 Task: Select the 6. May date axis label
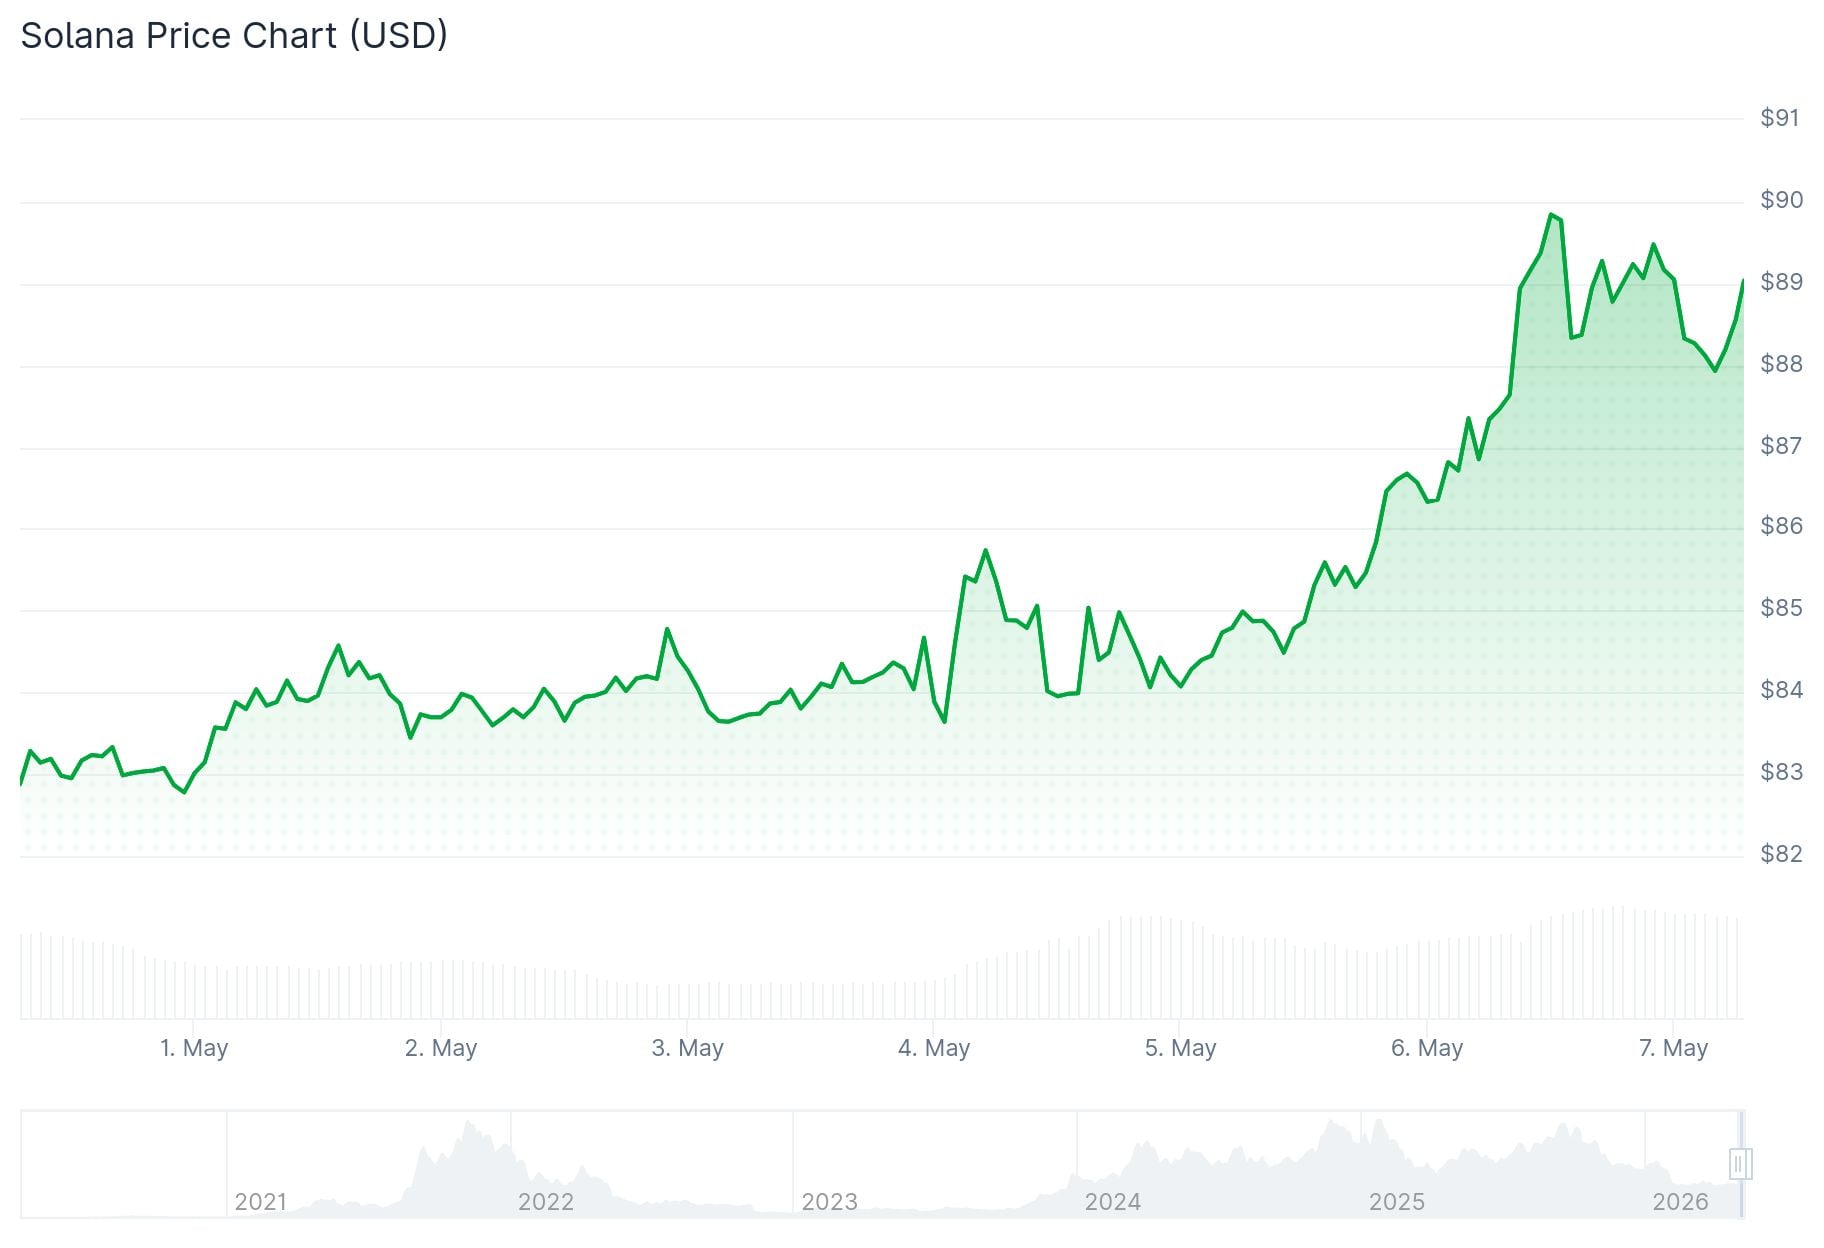tap(1427, 1048)
